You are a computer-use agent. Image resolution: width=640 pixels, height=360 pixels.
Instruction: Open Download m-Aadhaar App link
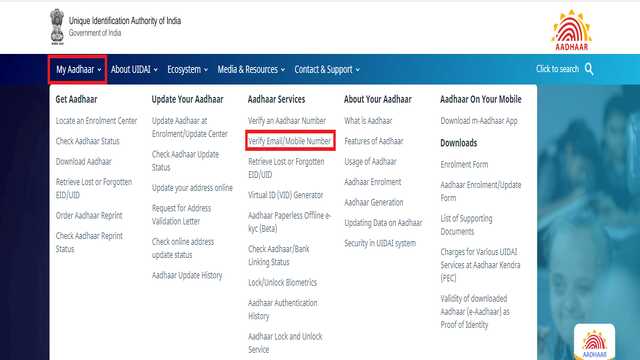(x=479, y=121)
